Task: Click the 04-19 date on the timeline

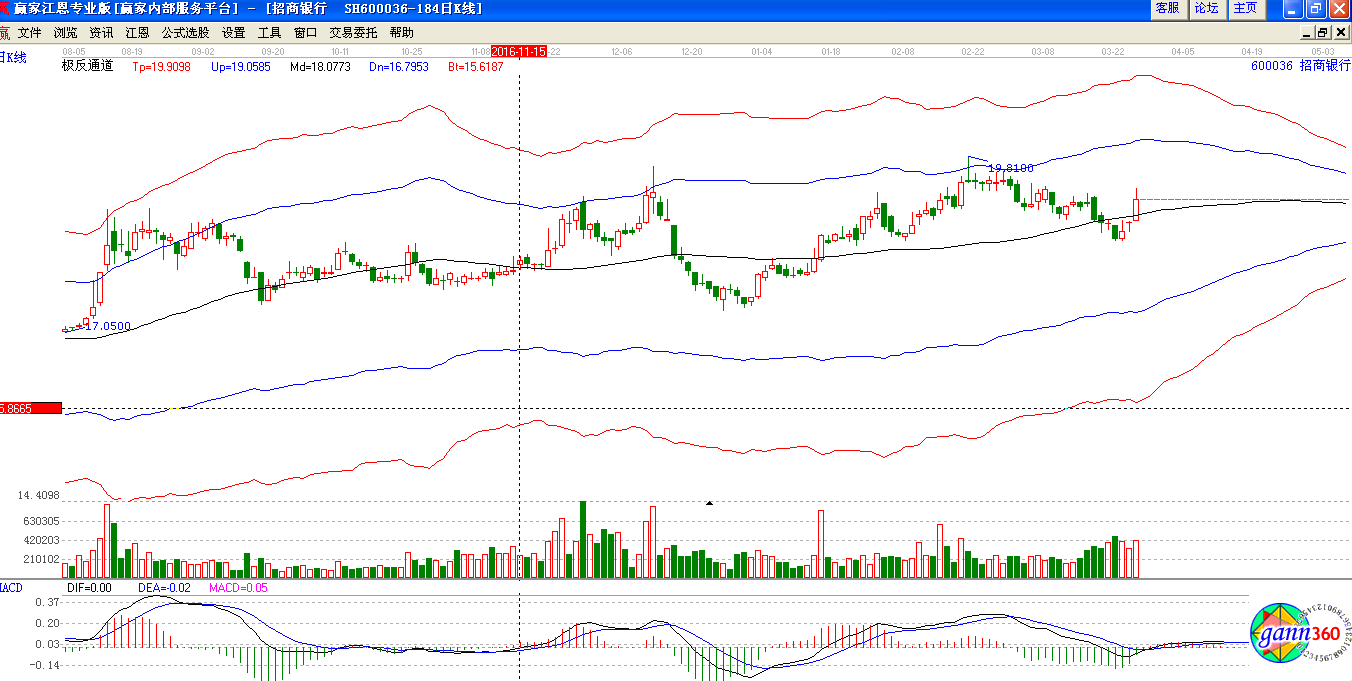Action: pyautogui.click(x=1252, y=50)
